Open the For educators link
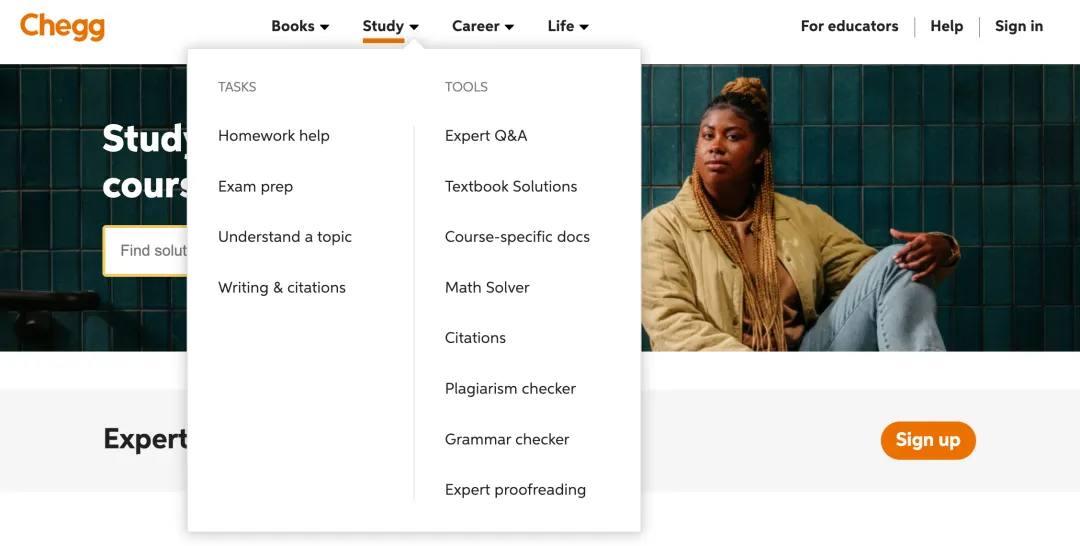Viewport: 1080px width, 546px height. (x=849, y=26)
